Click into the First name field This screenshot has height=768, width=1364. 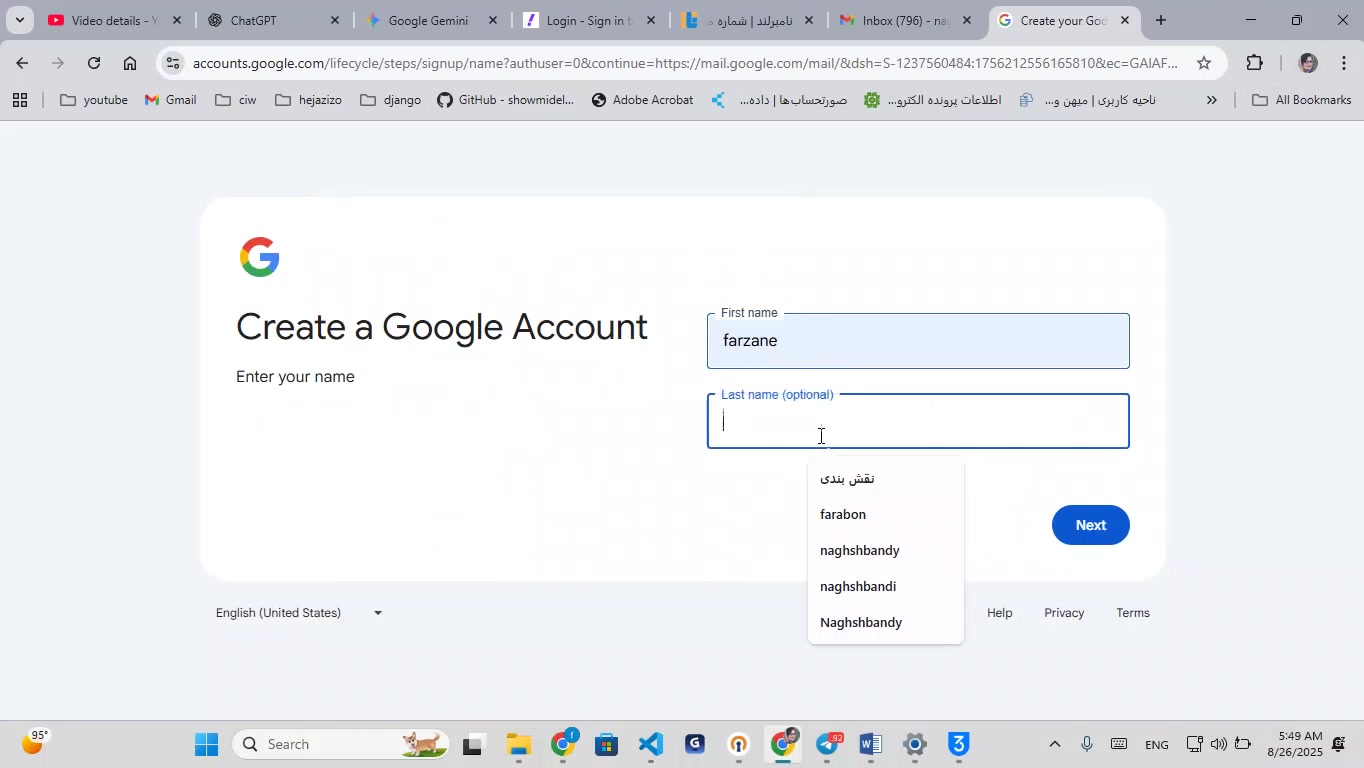(x=917, y=341)
